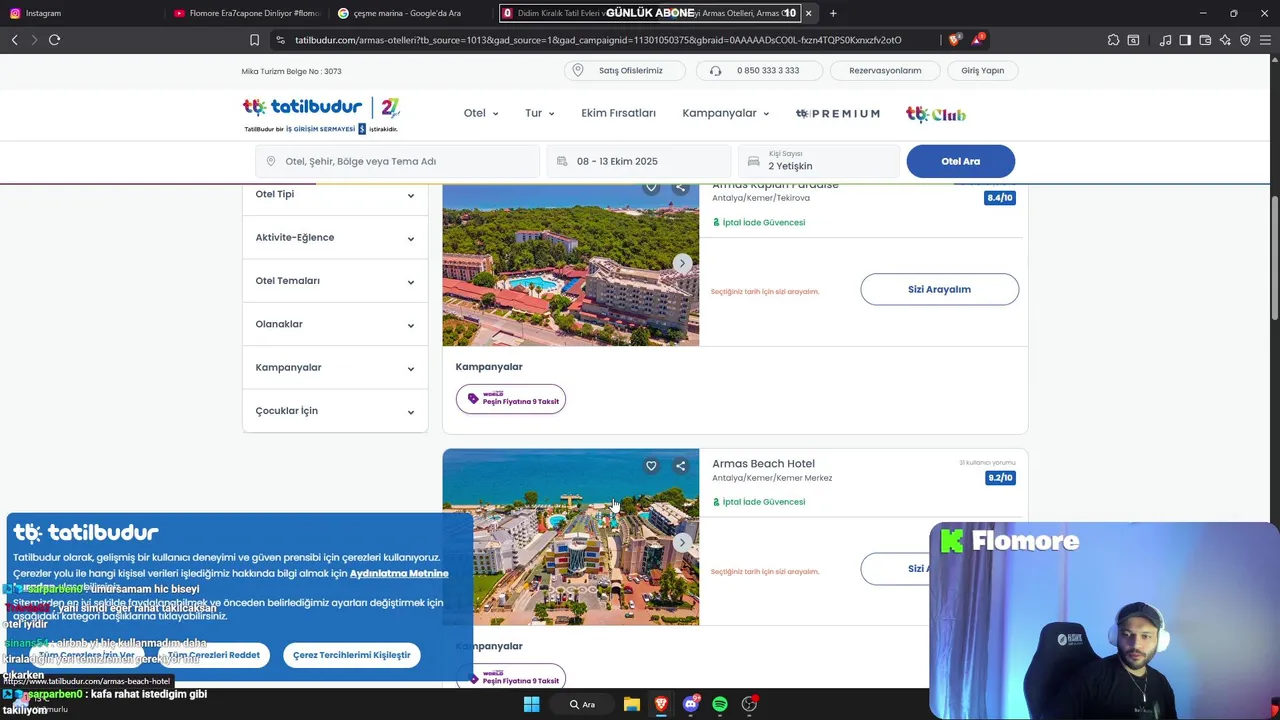Open the tb Club menu item
Screen dimensions: 1280x720
936,114
